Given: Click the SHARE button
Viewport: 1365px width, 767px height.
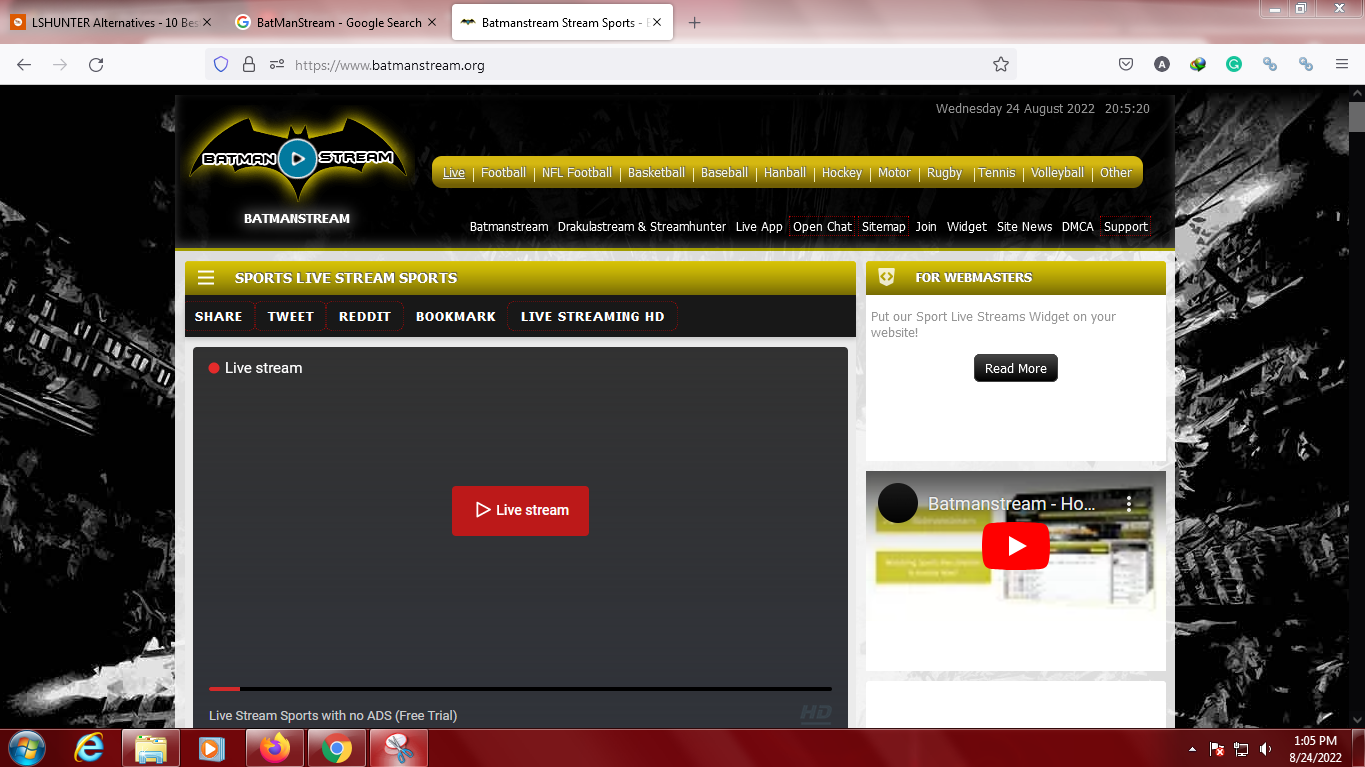Looking at the screenshot, I should pyautogui.click(x=219, y=316).
